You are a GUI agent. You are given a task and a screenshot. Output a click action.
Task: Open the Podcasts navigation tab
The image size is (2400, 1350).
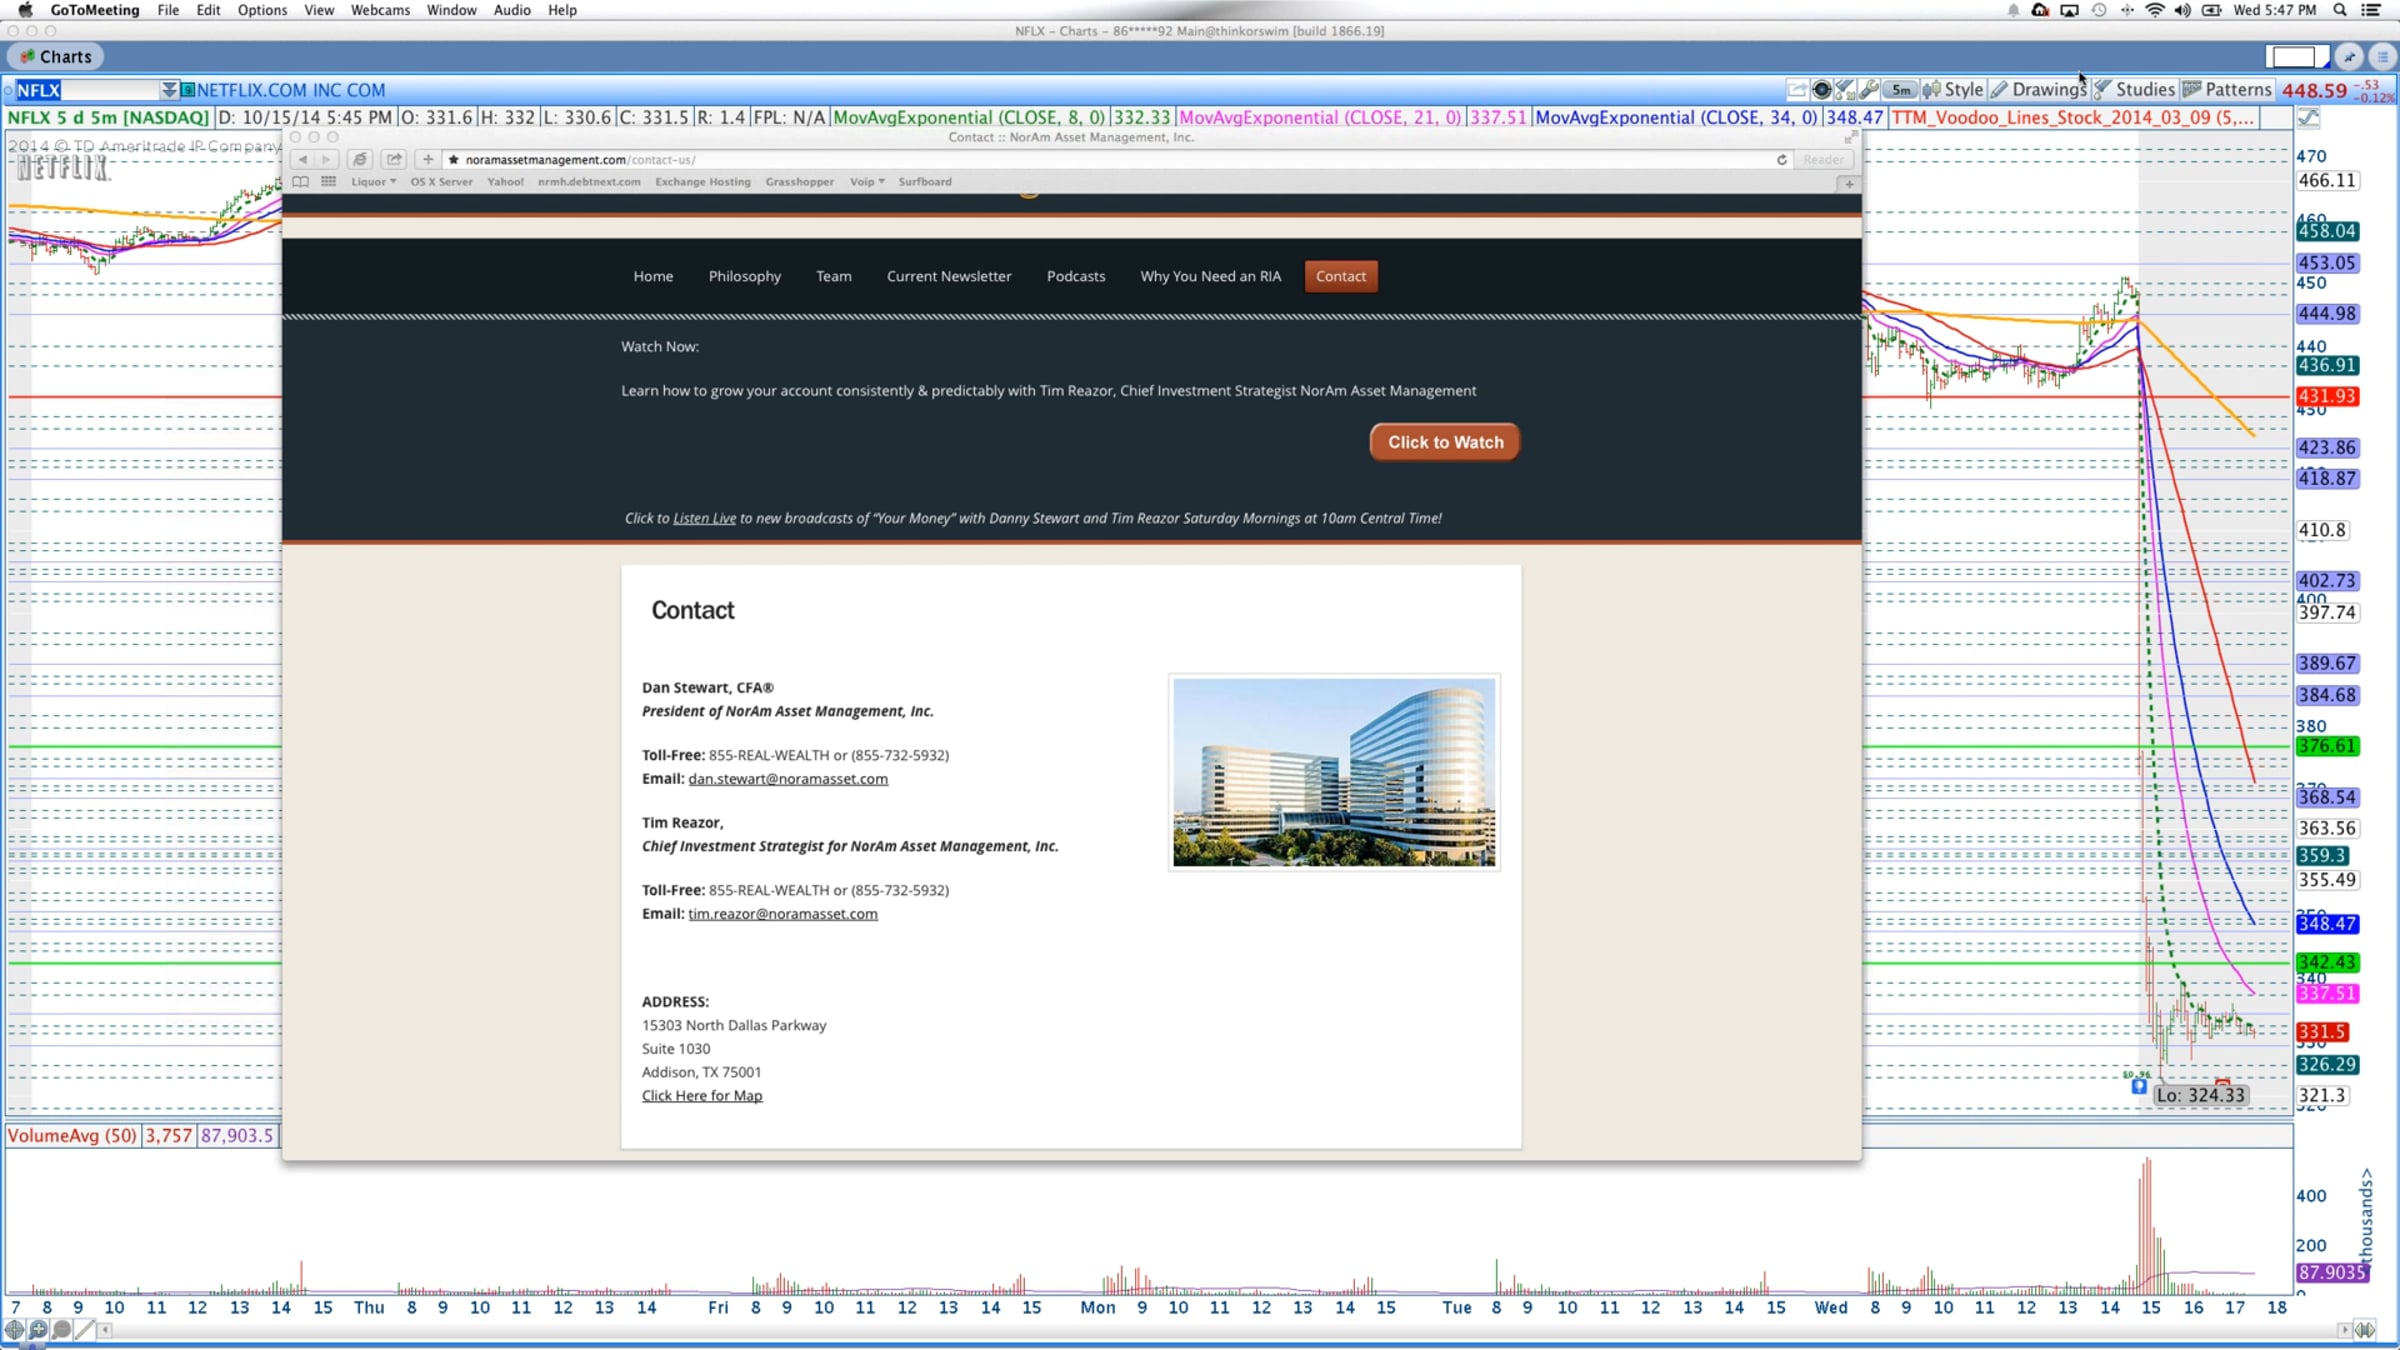pyautogui.click(x=1075, y=276)
